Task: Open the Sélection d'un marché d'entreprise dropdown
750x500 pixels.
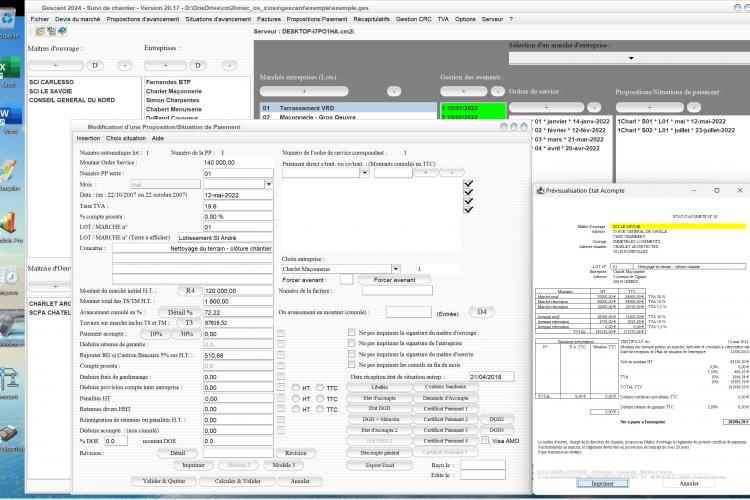Action: click(631, 58)
